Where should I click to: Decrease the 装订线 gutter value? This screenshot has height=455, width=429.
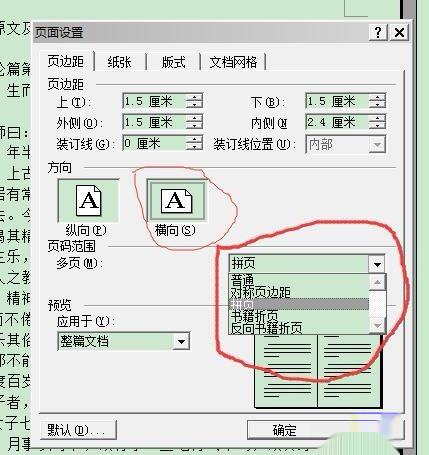click(194, 147)
